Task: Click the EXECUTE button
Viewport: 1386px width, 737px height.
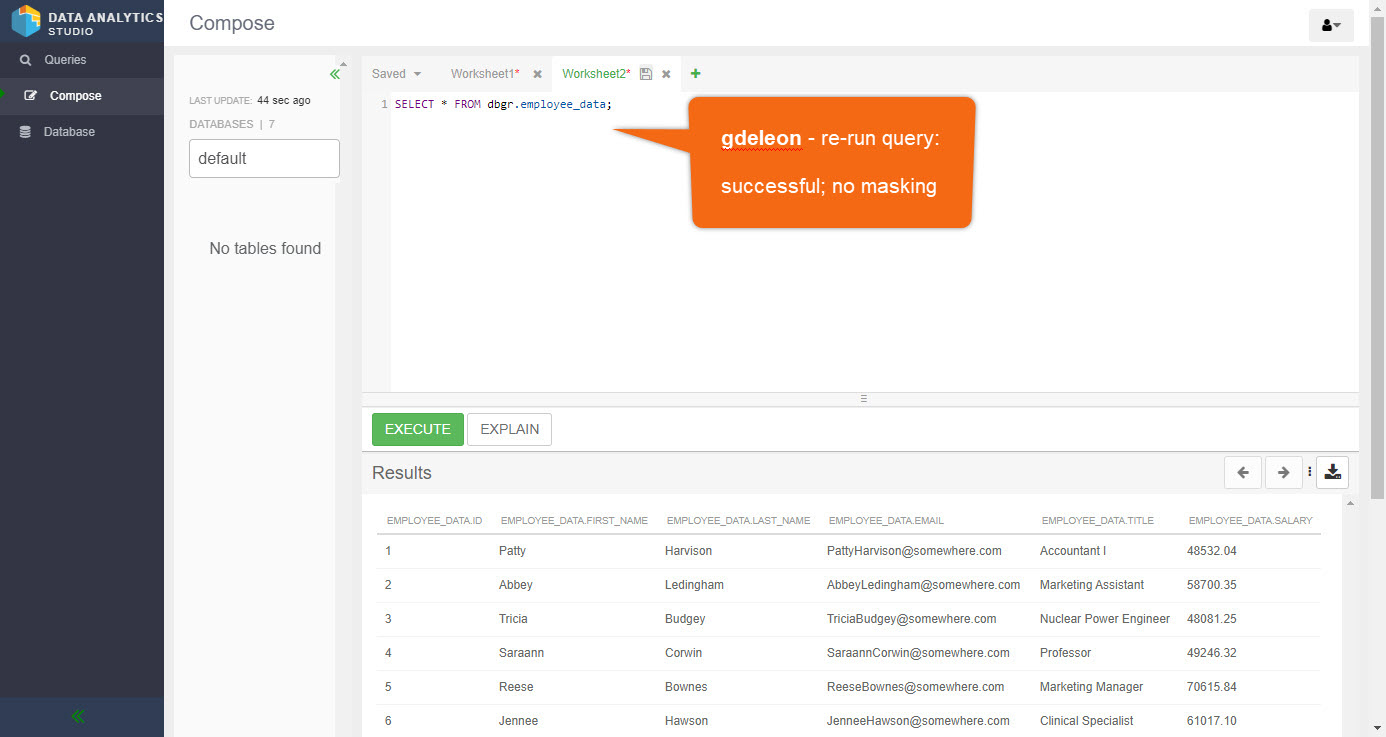Action: click(x=417, y=429)
